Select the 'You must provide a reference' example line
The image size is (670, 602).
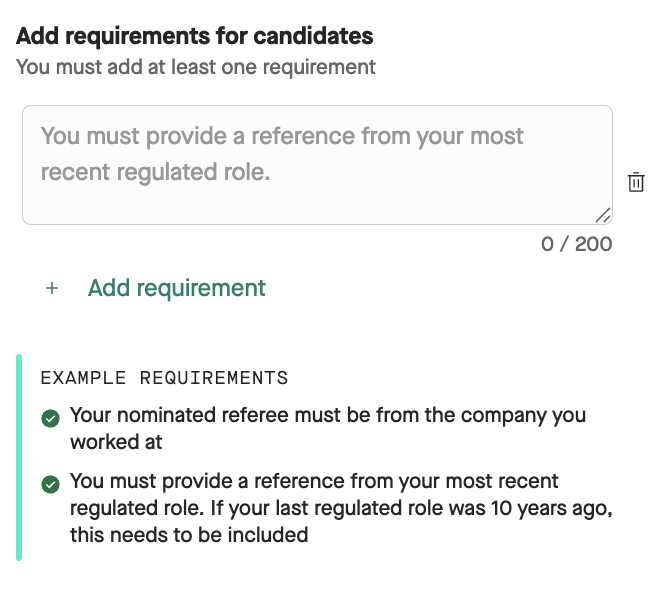click(314, 481)
